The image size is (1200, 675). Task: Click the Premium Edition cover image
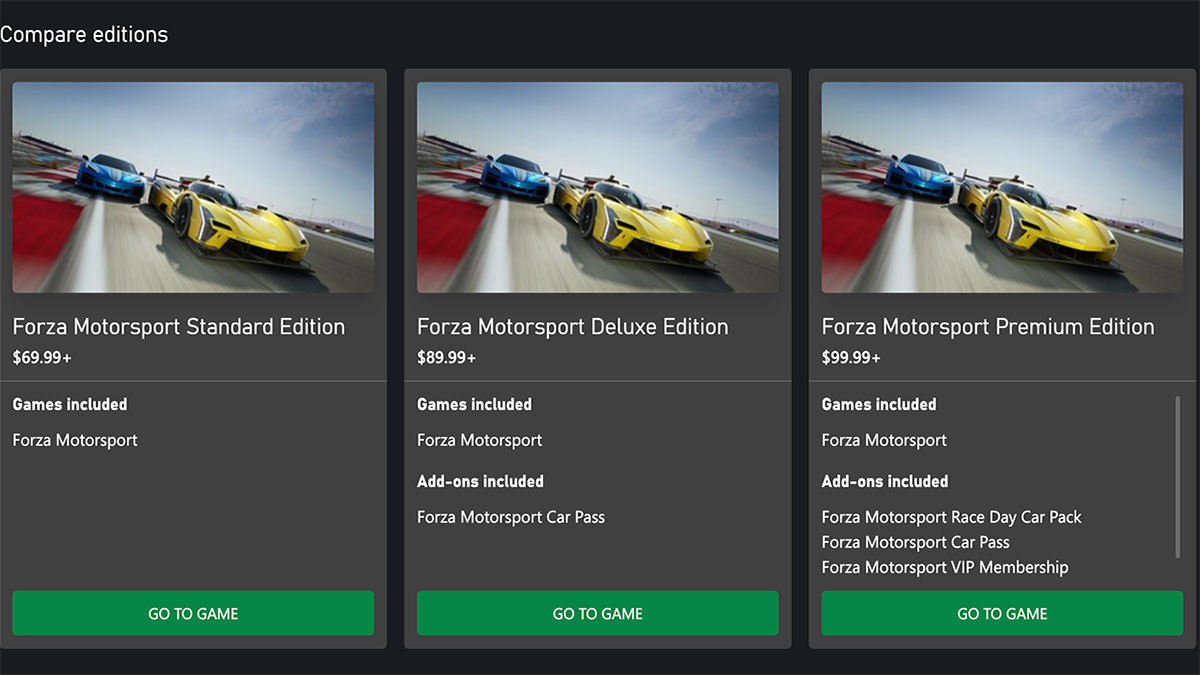(x=1001, y=187)
